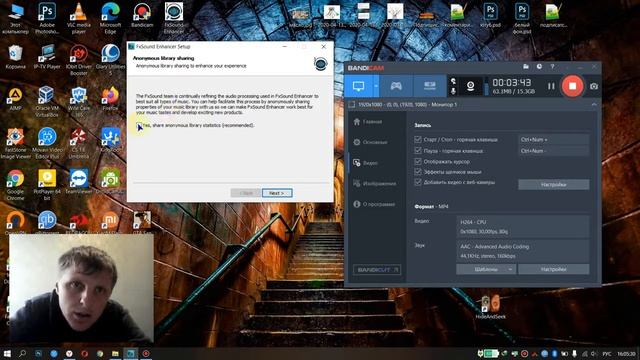Launch PotPlayer 64 bit shortcut
Screen dimensions: 640x360
[47, 185]
